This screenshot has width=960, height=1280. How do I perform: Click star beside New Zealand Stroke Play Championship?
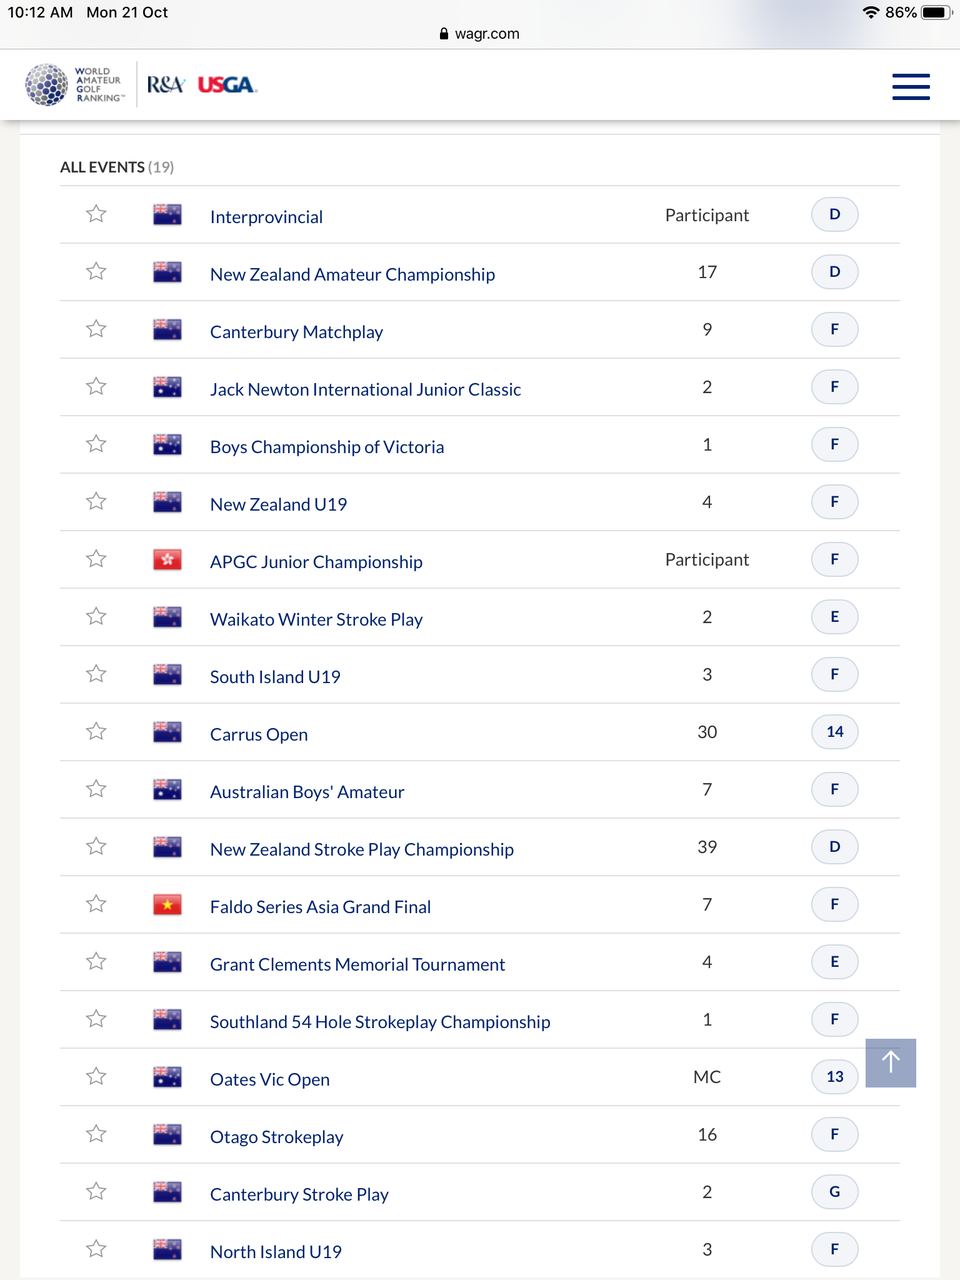tap(96, 846)
